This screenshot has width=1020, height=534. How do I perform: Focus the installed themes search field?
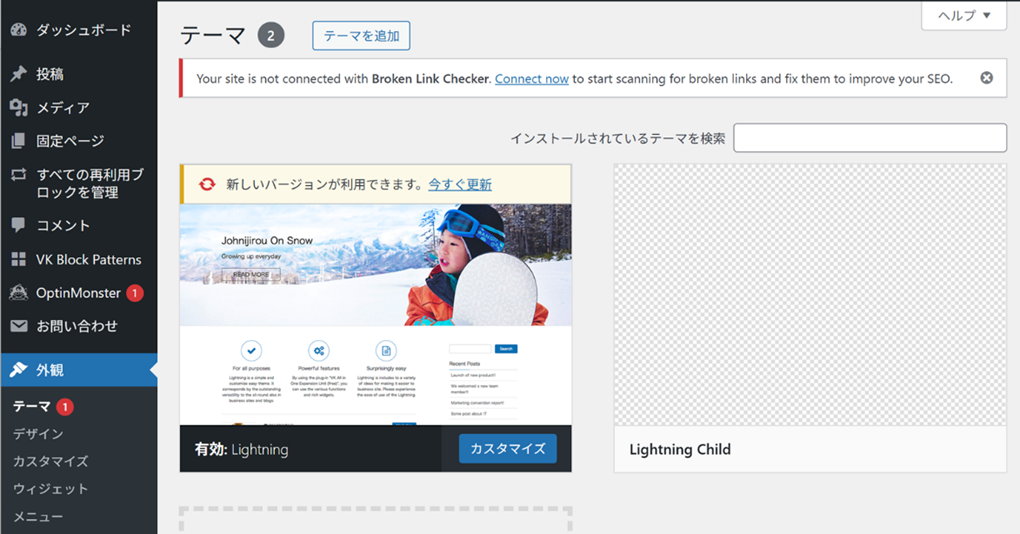click(870, 138)
